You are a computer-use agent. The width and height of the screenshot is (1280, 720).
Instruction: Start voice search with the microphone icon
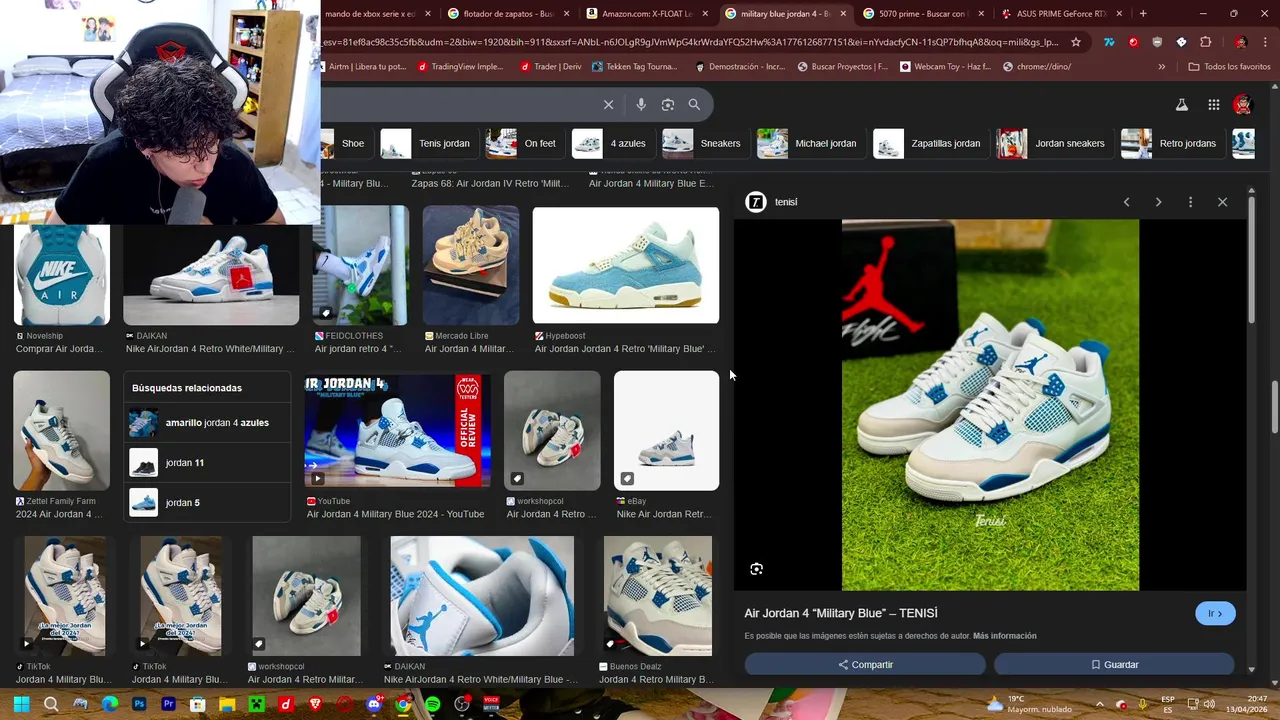pos(641,104)
